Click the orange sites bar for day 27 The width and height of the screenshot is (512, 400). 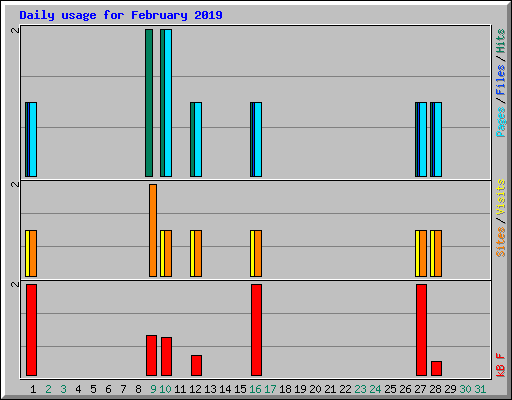(x=423, y=253)
